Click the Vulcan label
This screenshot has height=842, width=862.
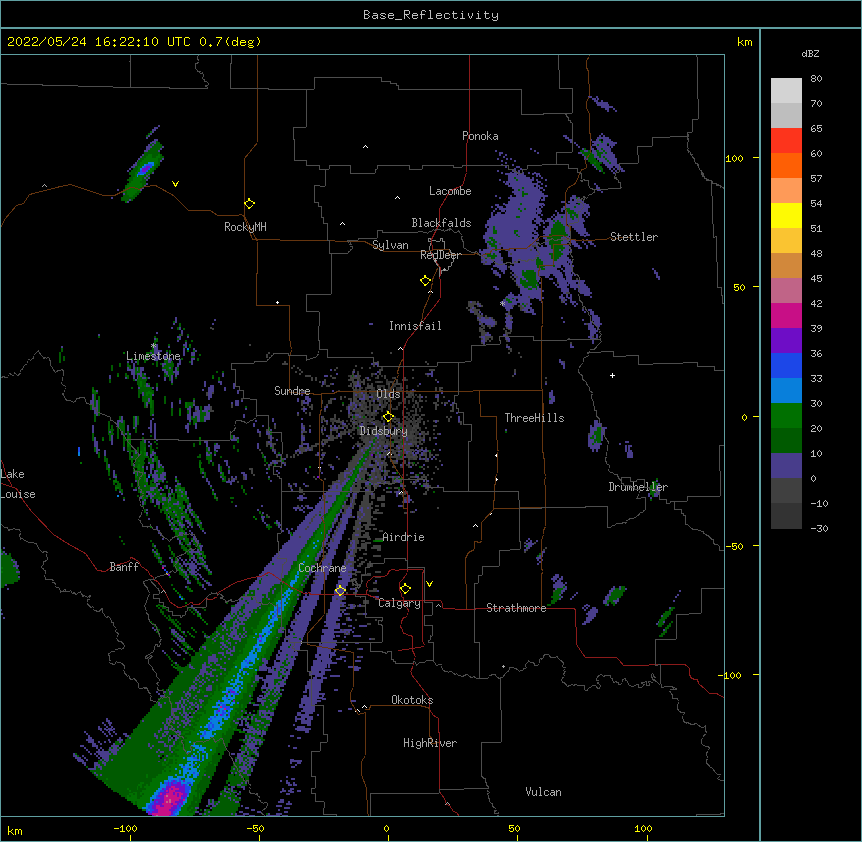pyautogui.click(x=543, y=792)
